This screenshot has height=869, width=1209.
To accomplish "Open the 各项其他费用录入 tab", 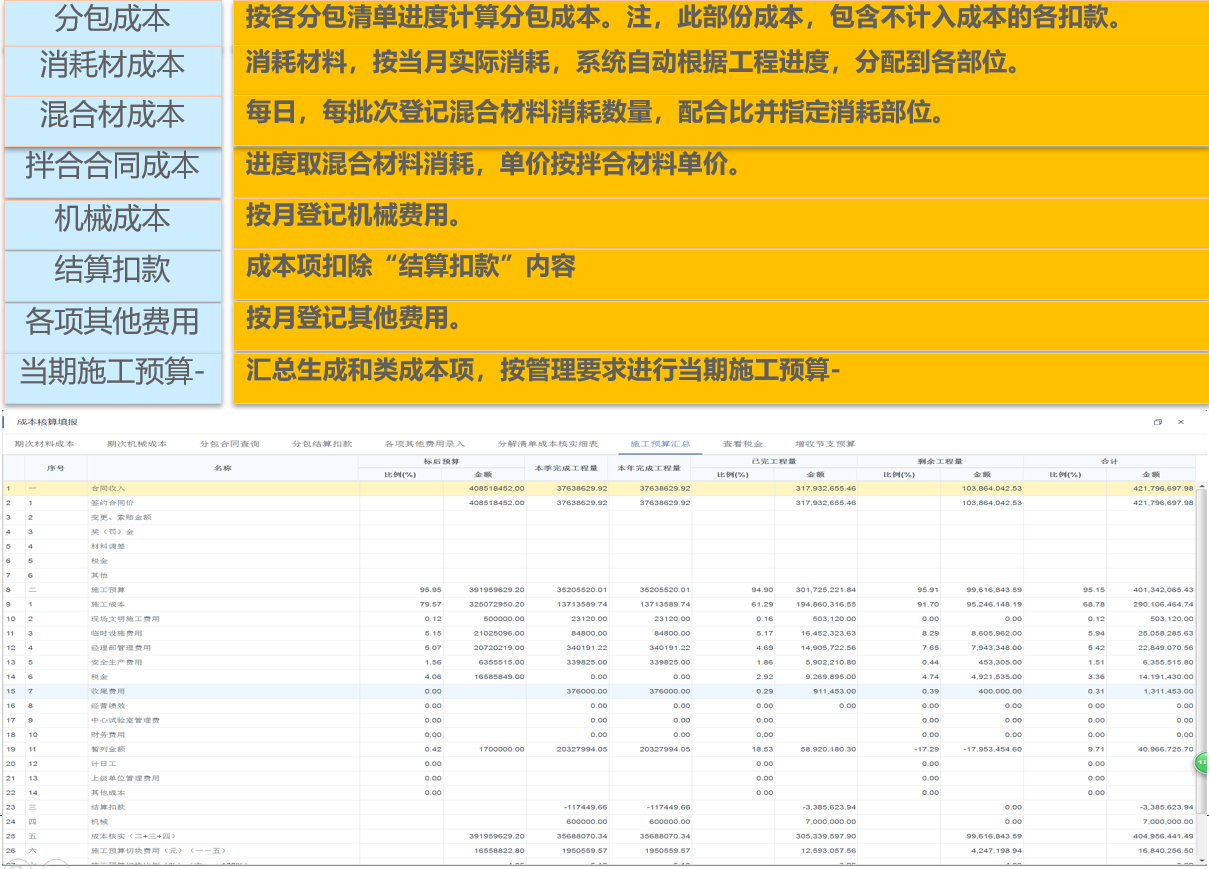I will pos(425,443).
